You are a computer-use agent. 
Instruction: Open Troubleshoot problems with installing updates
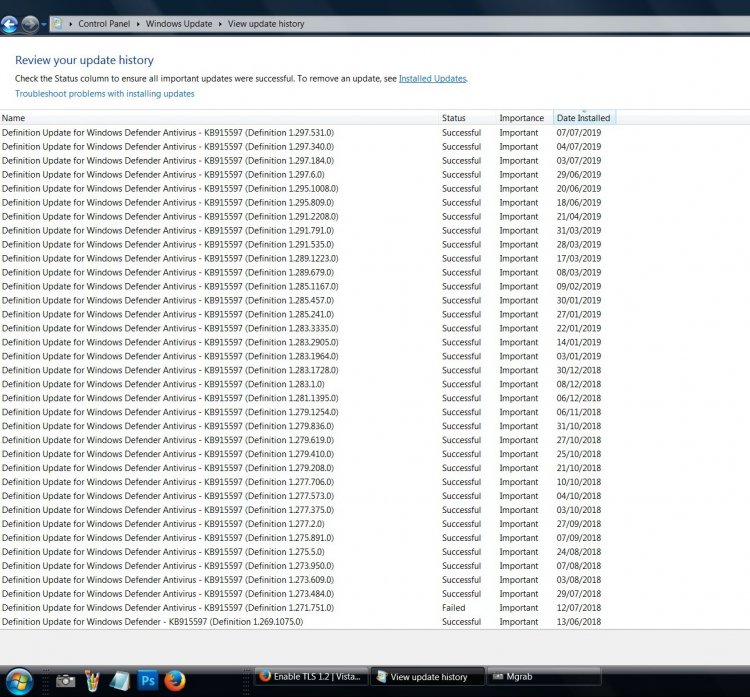[105, 94]
